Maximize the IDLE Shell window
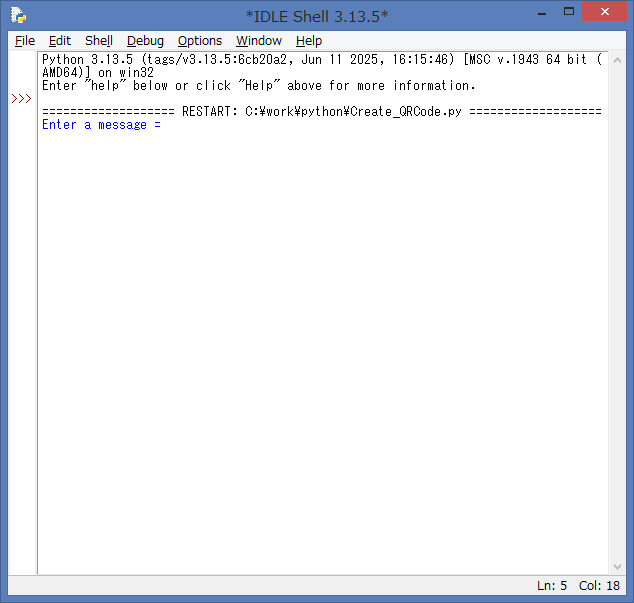634x603 pixels. click(x=569, y=12)
